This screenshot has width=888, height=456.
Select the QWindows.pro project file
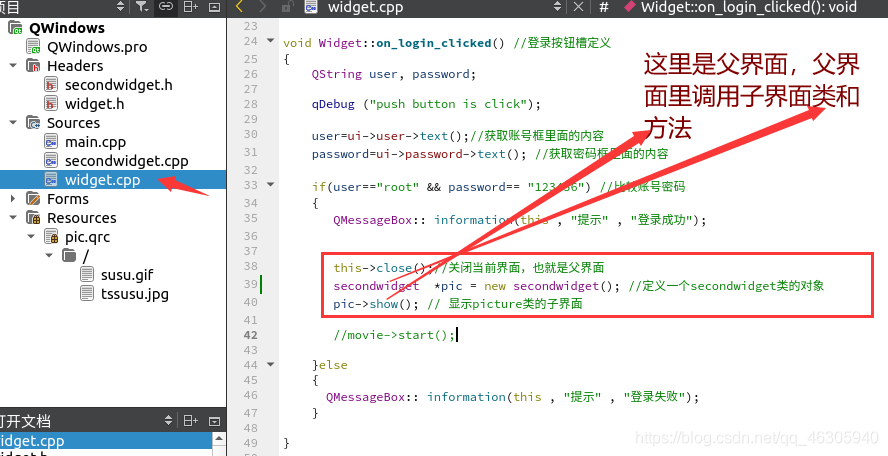(97, 47)
